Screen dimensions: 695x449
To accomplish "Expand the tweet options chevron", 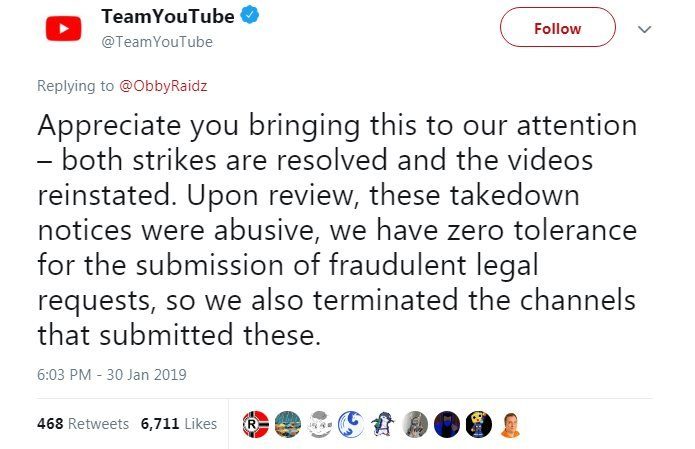I will pos(645,29).
